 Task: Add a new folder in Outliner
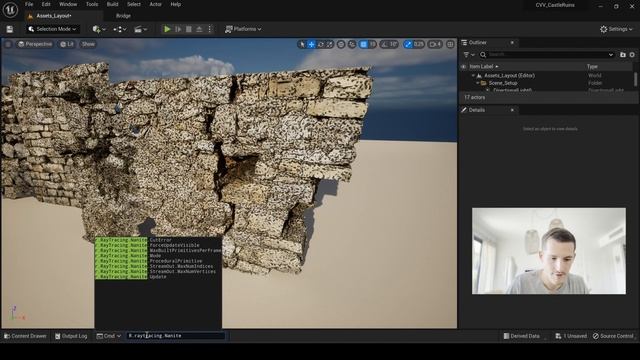[x=622, y=55]
